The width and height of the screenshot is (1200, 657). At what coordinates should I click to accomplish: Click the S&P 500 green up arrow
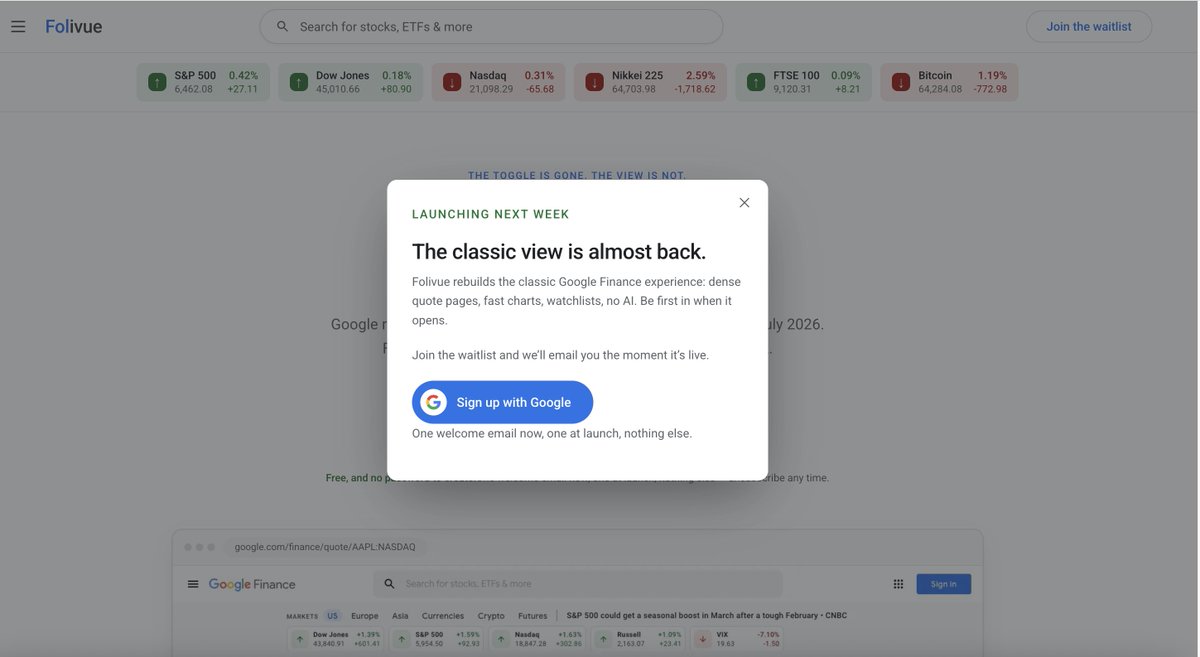click(x=157, y=82)
